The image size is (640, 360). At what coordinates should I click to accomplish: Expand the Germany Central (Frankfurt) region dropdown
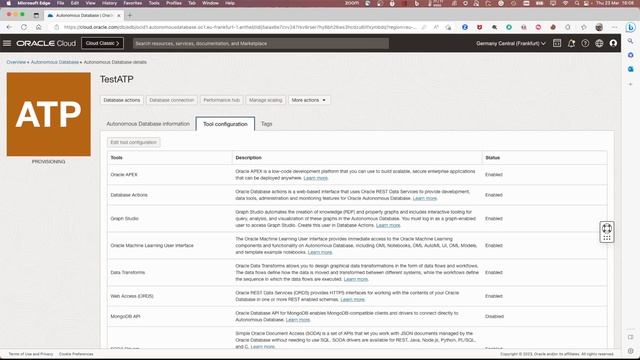[511, 43]
